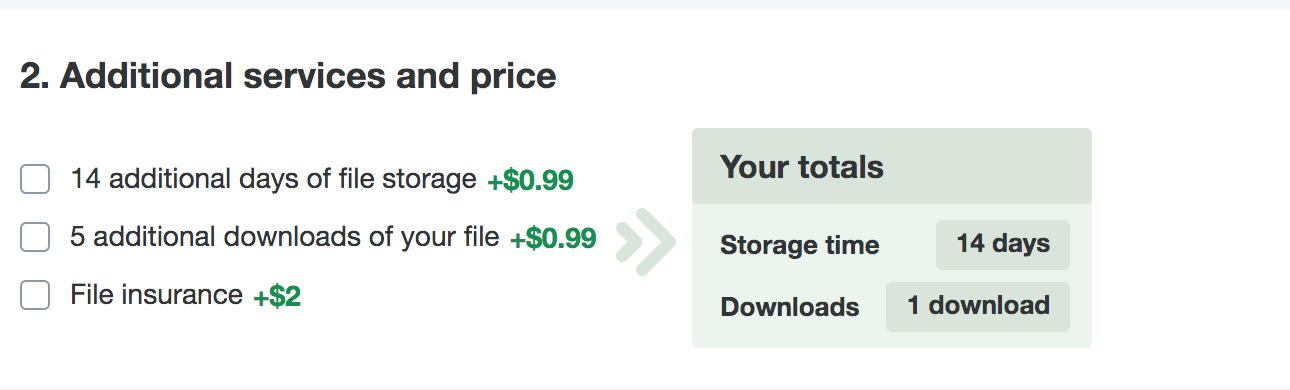Click the gray strip at page top
Screen dimensions: 1290x390
(x=645, y=5)
